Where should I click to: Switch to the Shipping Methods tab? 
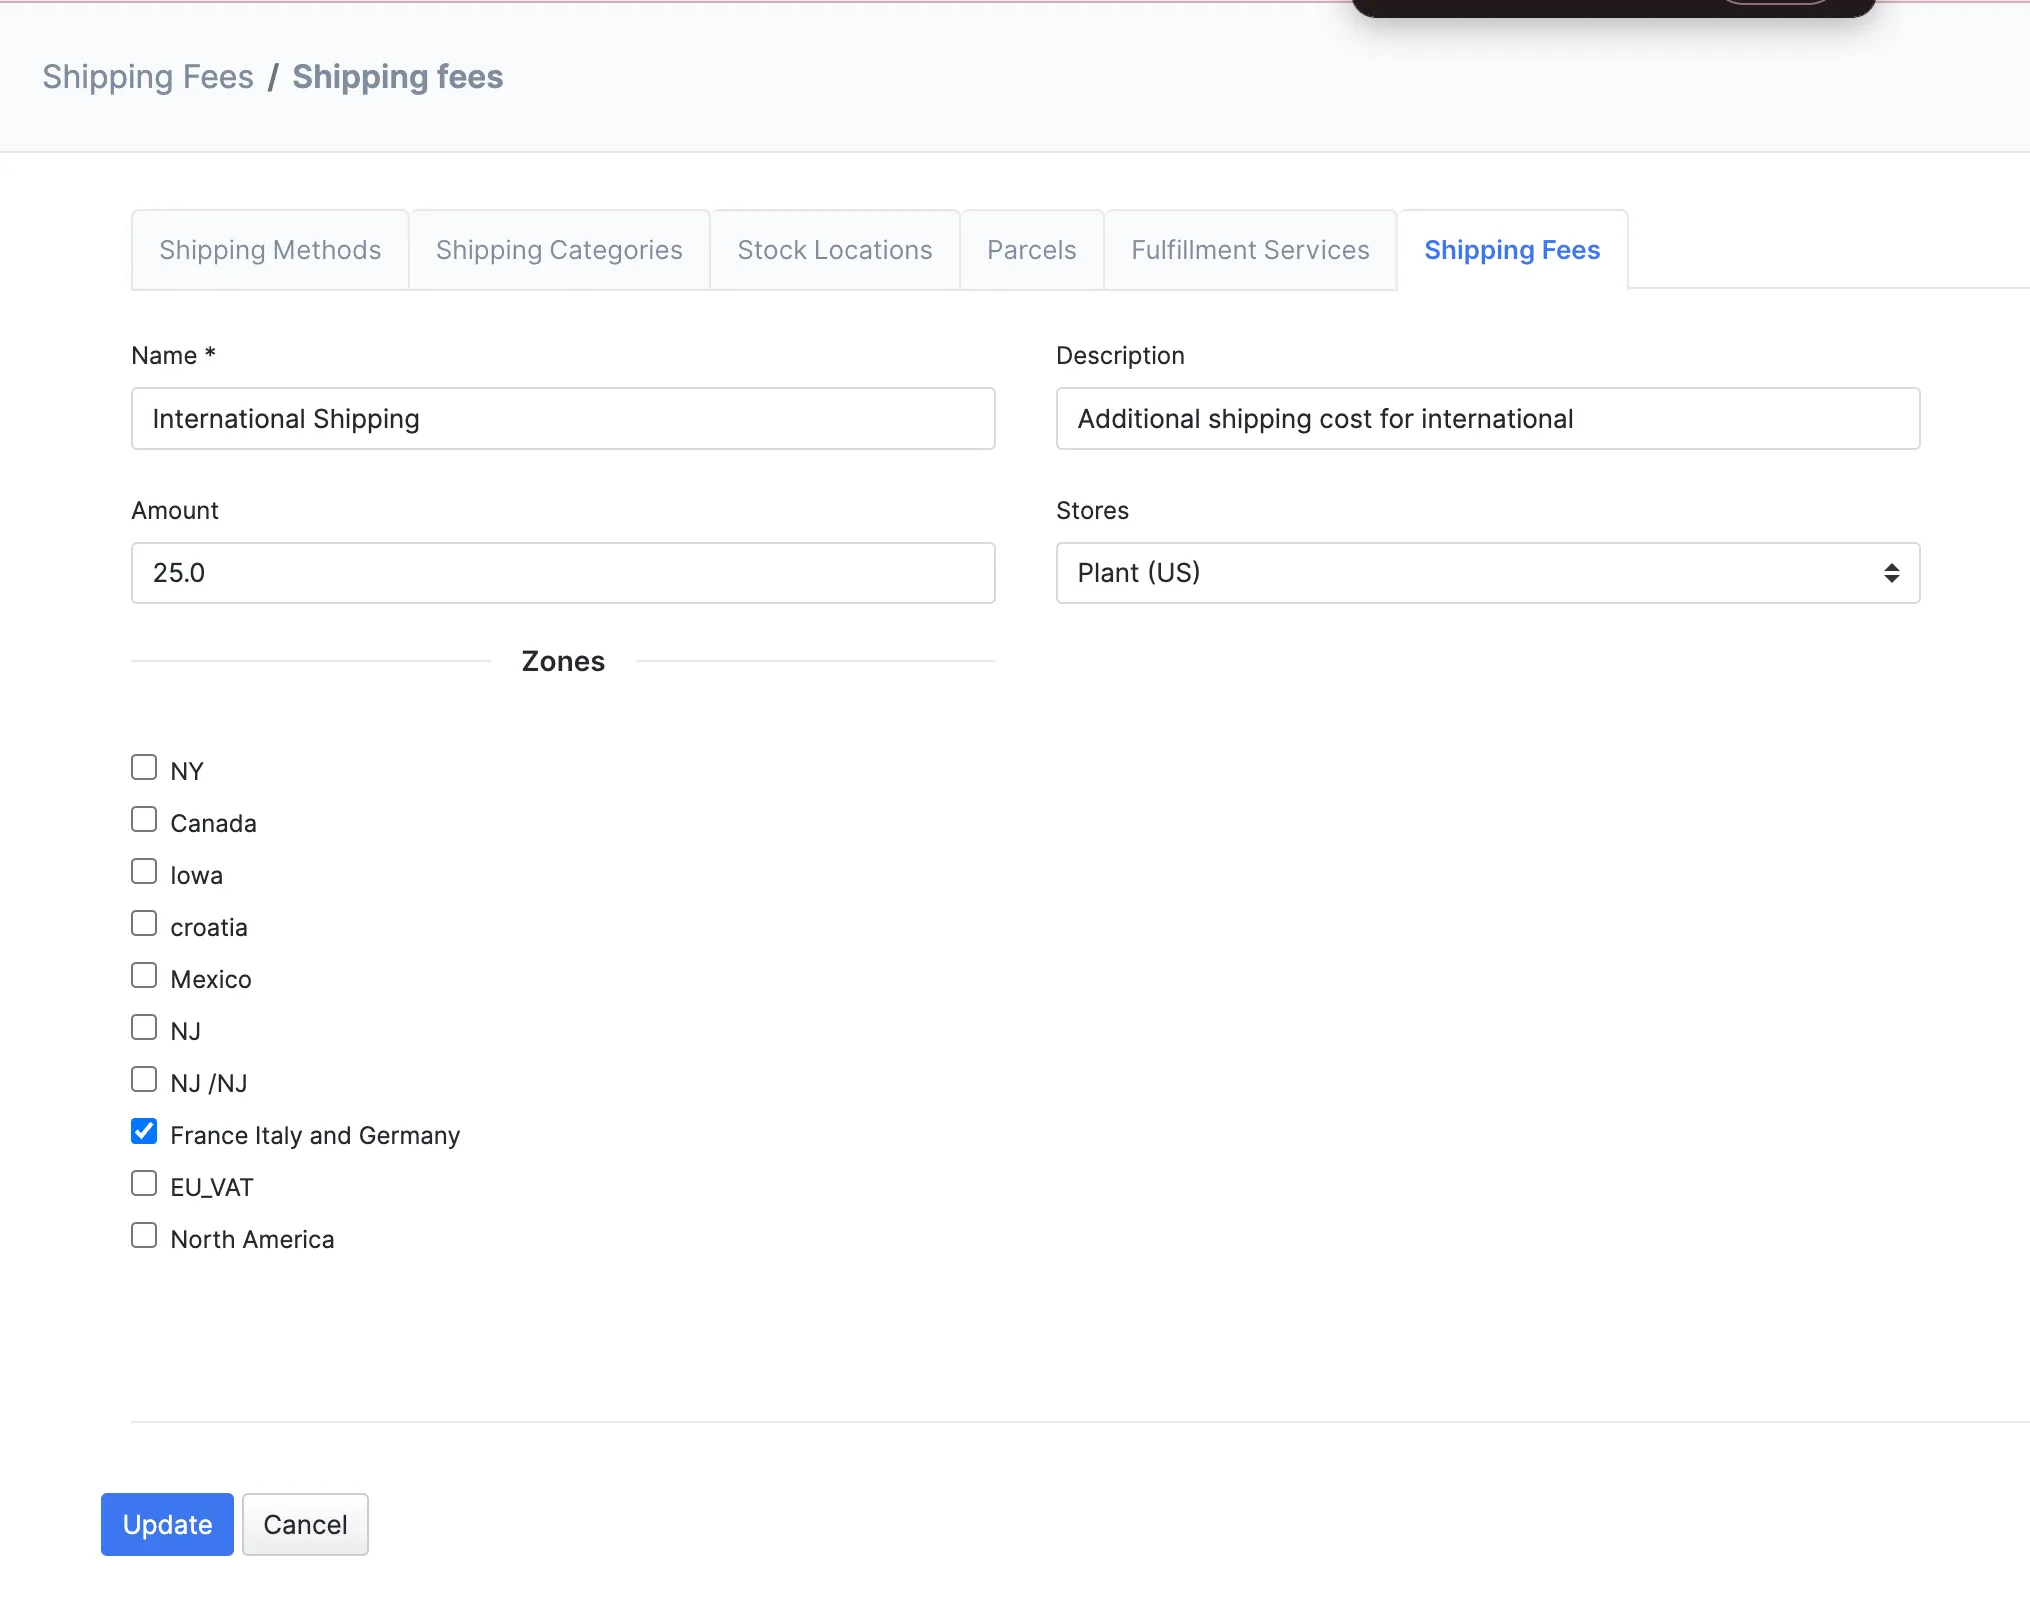coord(270,250)
